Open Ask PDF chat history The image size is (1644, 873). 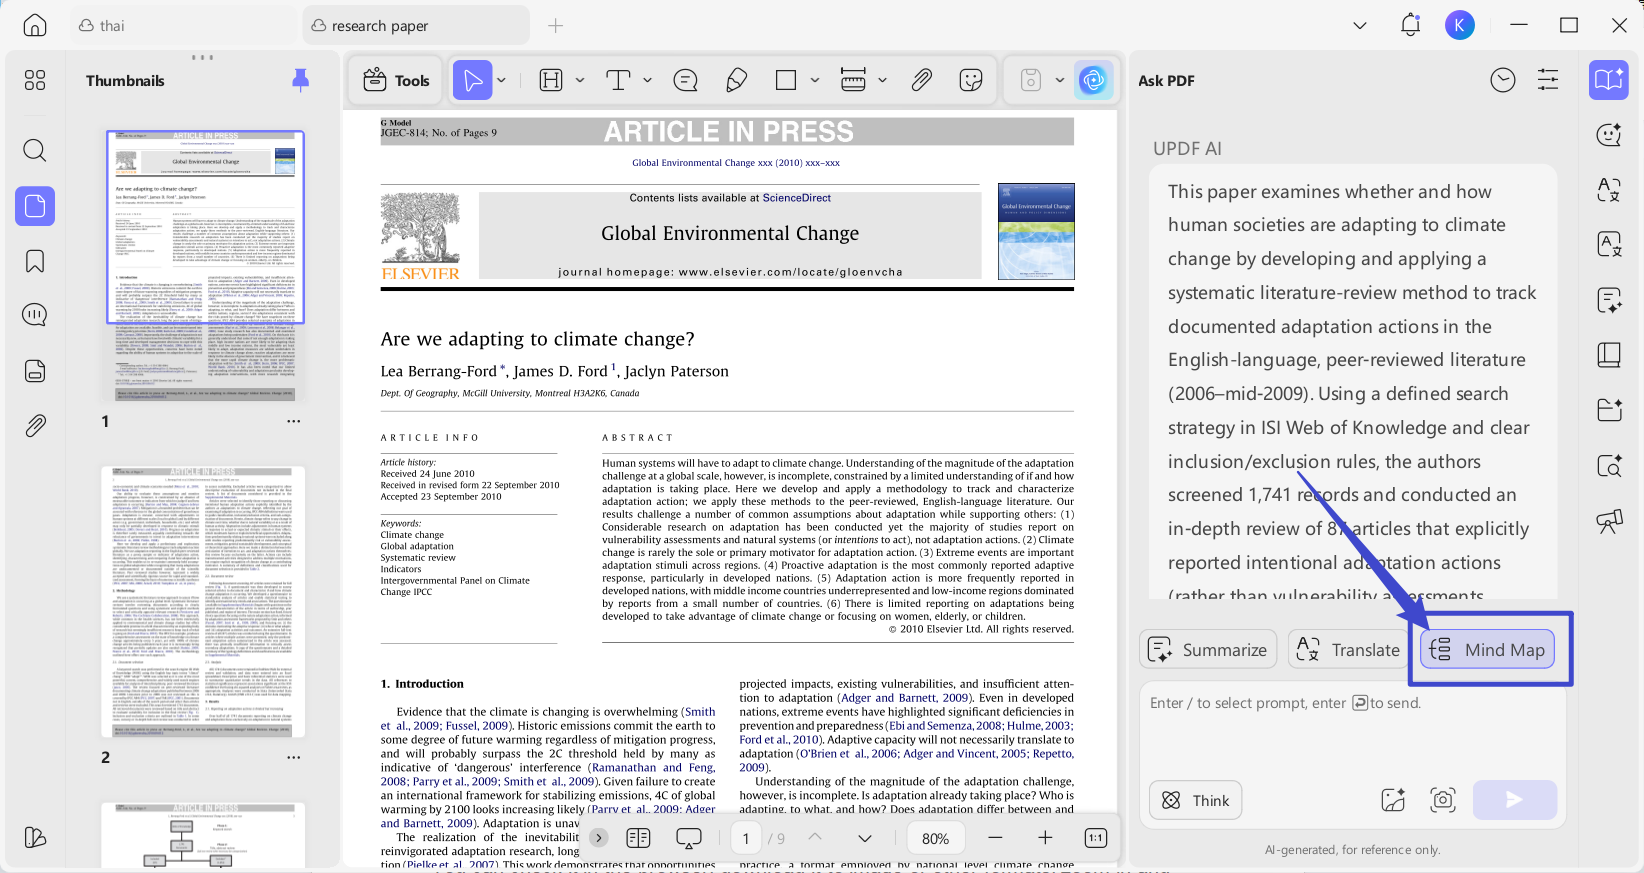tap(1503, 80)
